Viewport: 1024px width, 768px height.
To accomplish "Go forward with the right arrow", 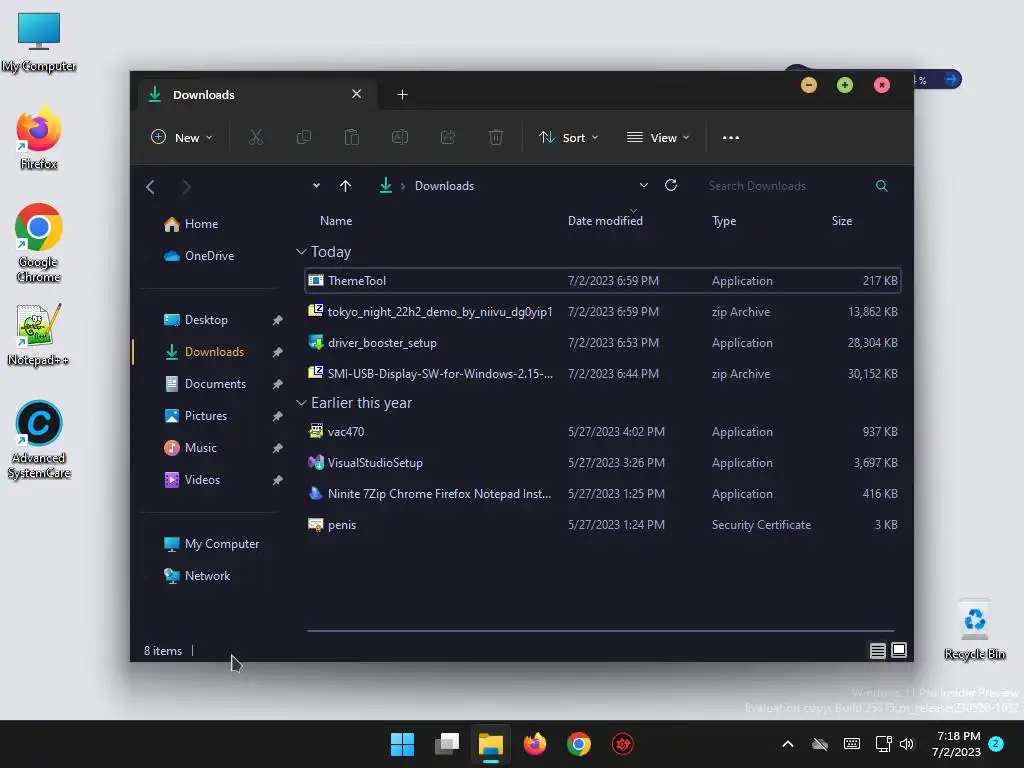I will coord(187,187).
